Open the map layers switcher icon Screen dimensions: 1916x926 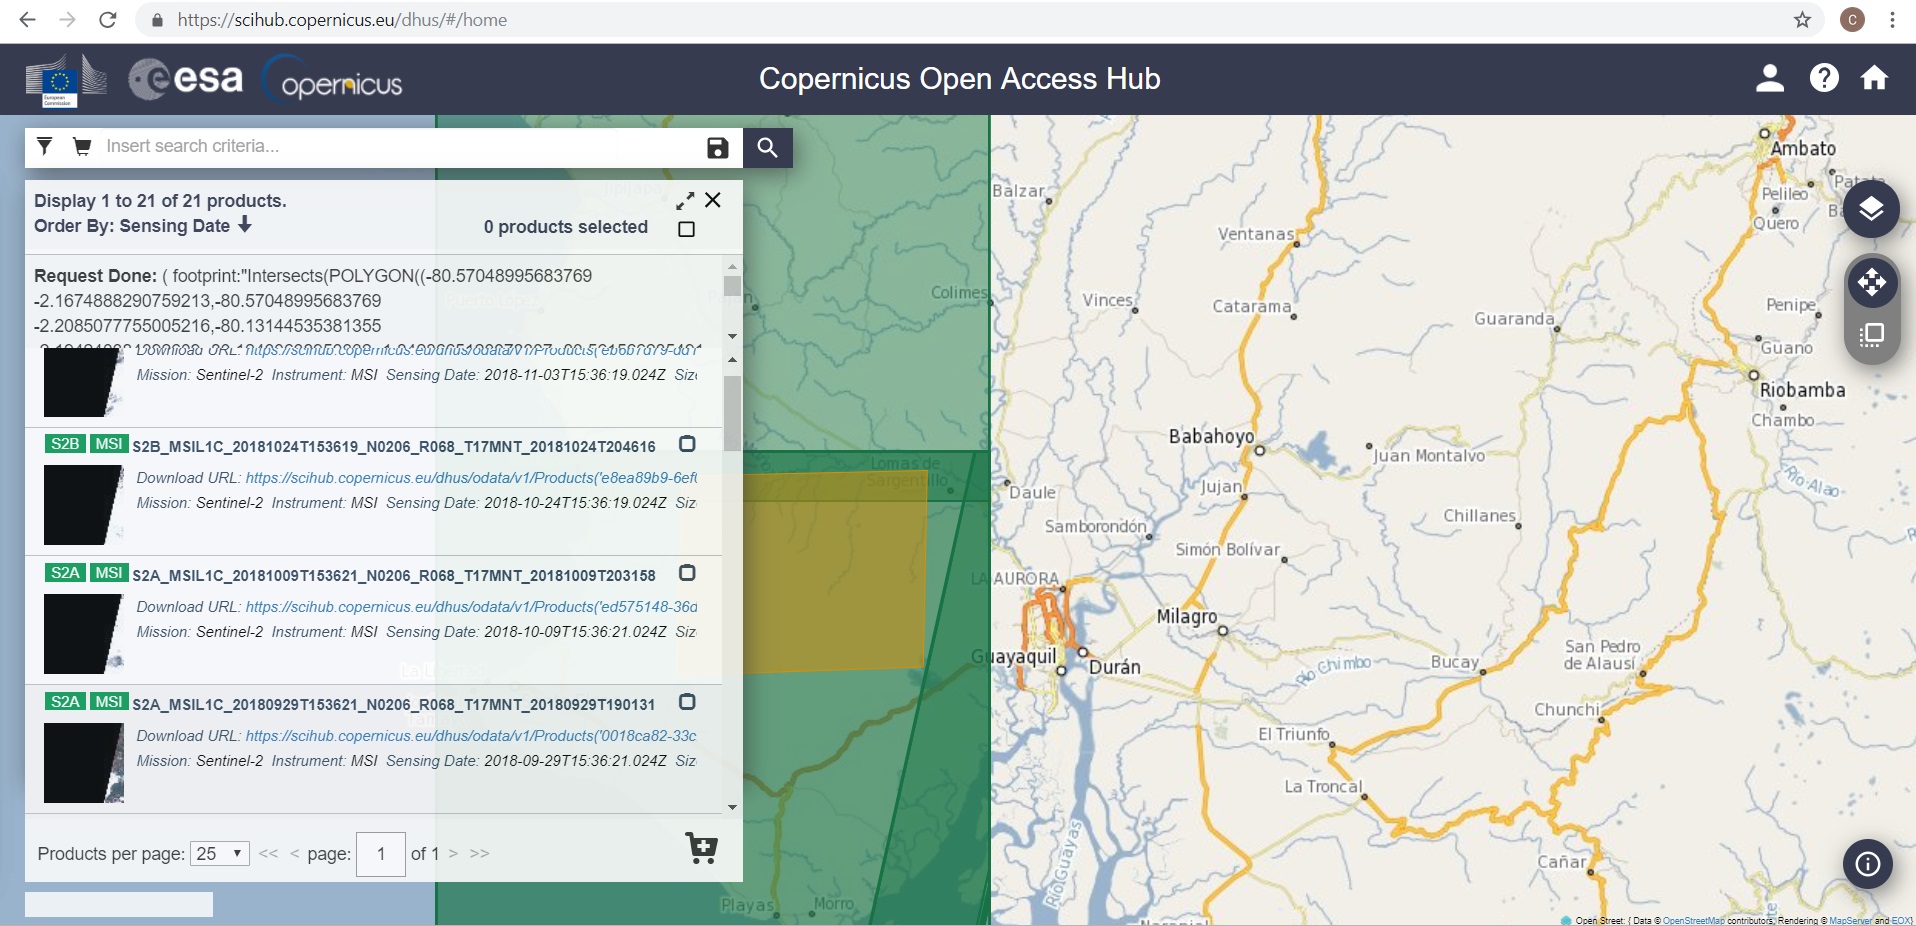[x=1871, y=209]
